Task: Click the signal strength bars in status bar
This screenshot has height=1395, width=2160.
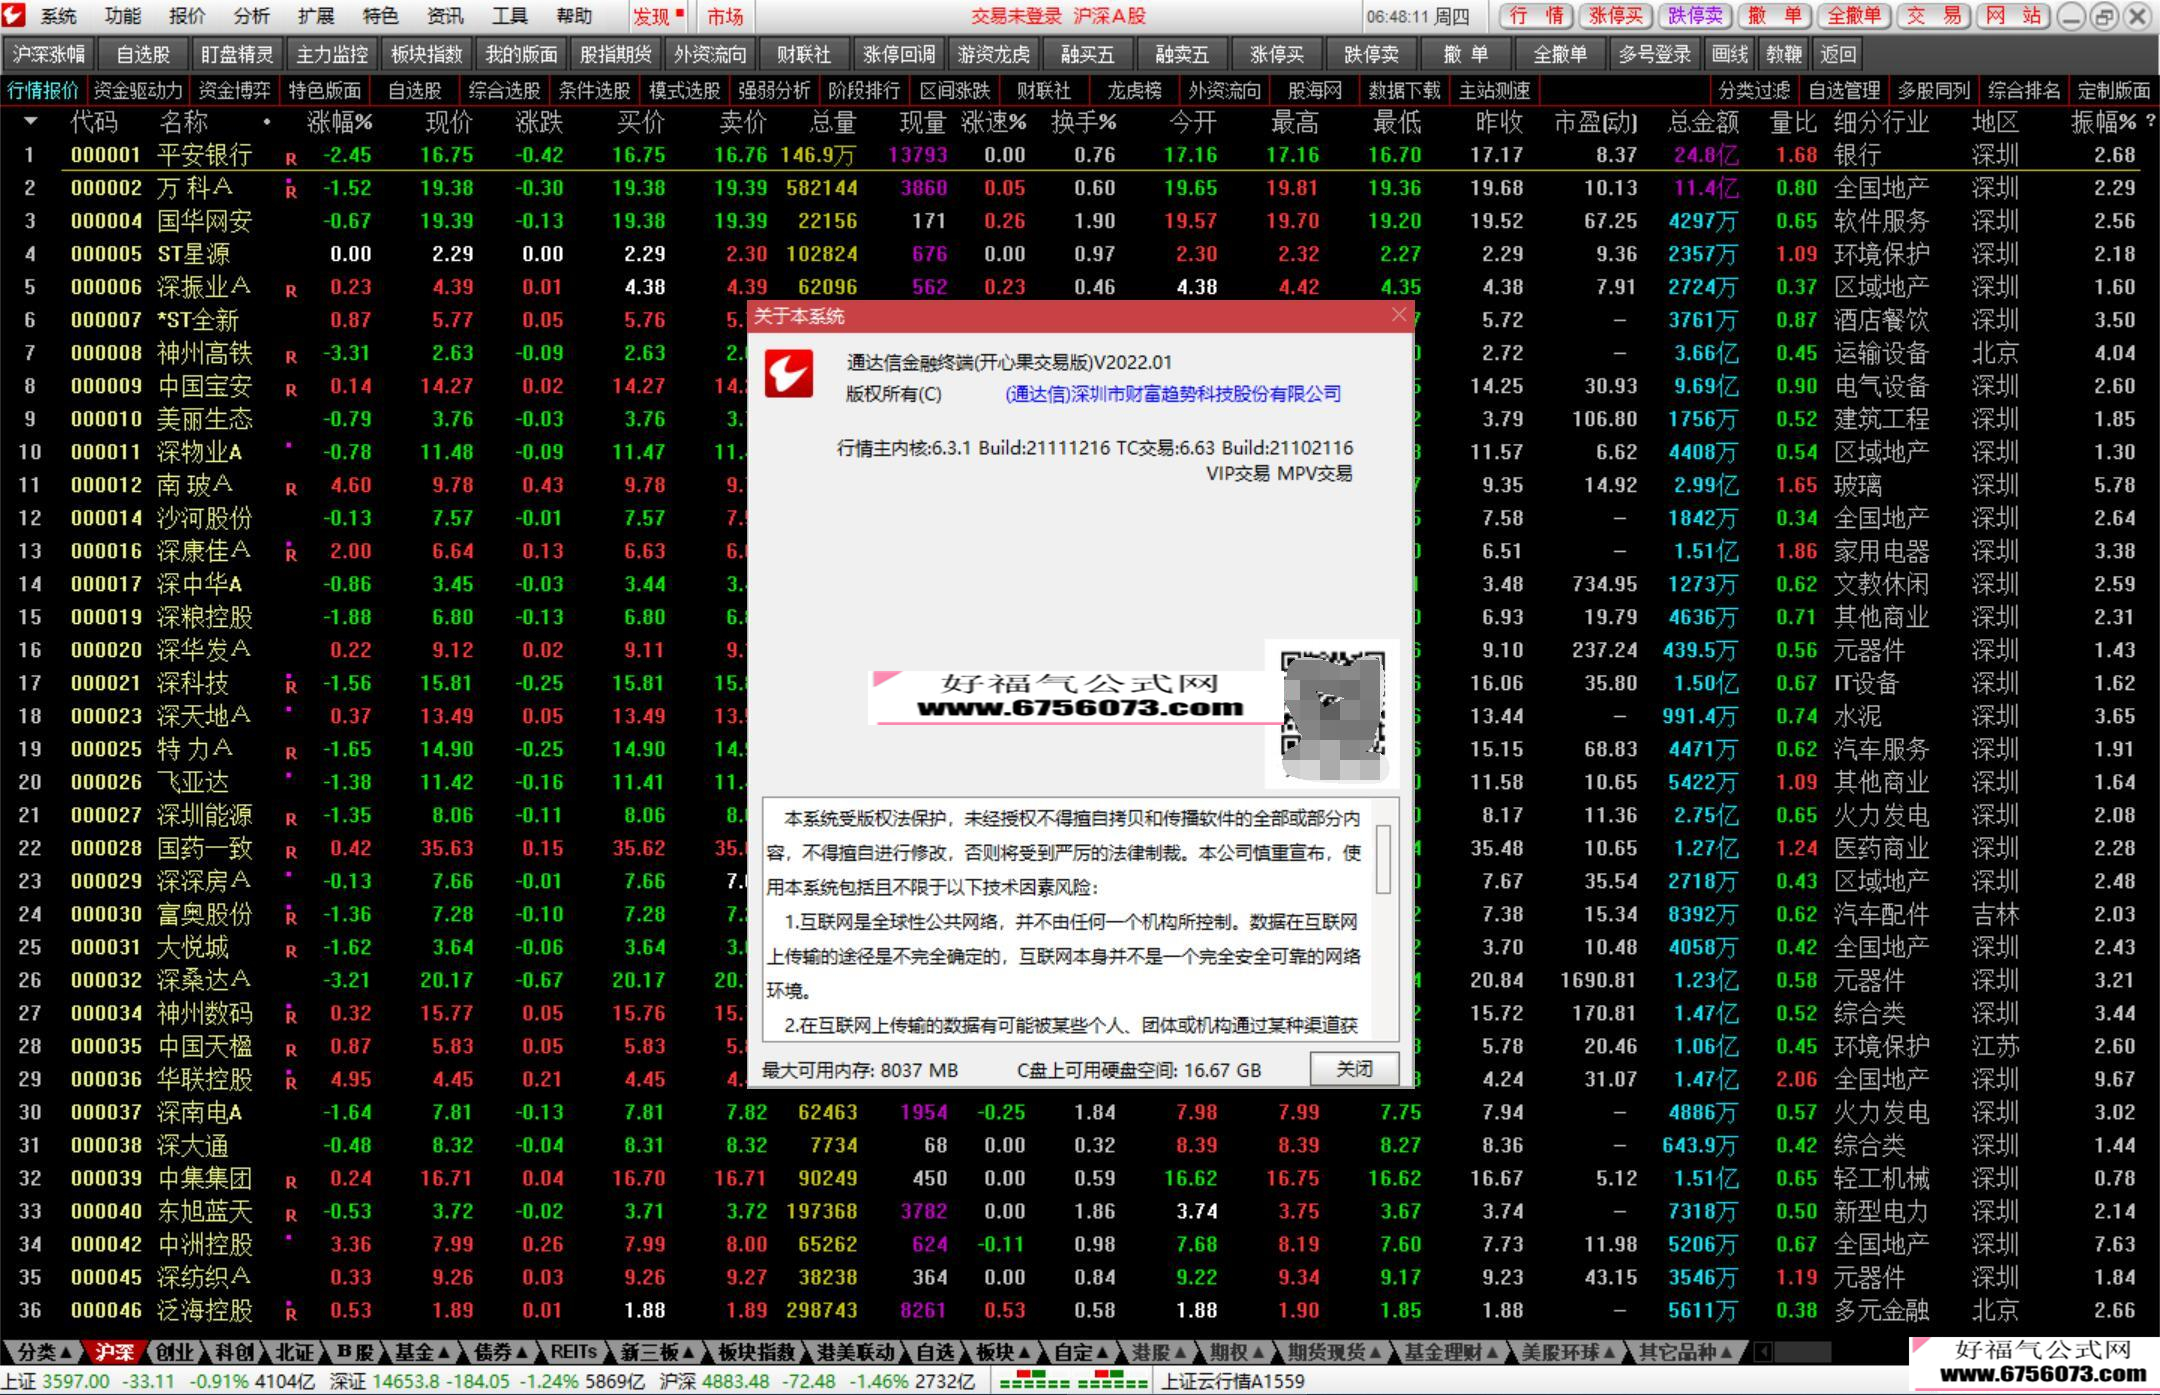Action: pos(1073,1381)
